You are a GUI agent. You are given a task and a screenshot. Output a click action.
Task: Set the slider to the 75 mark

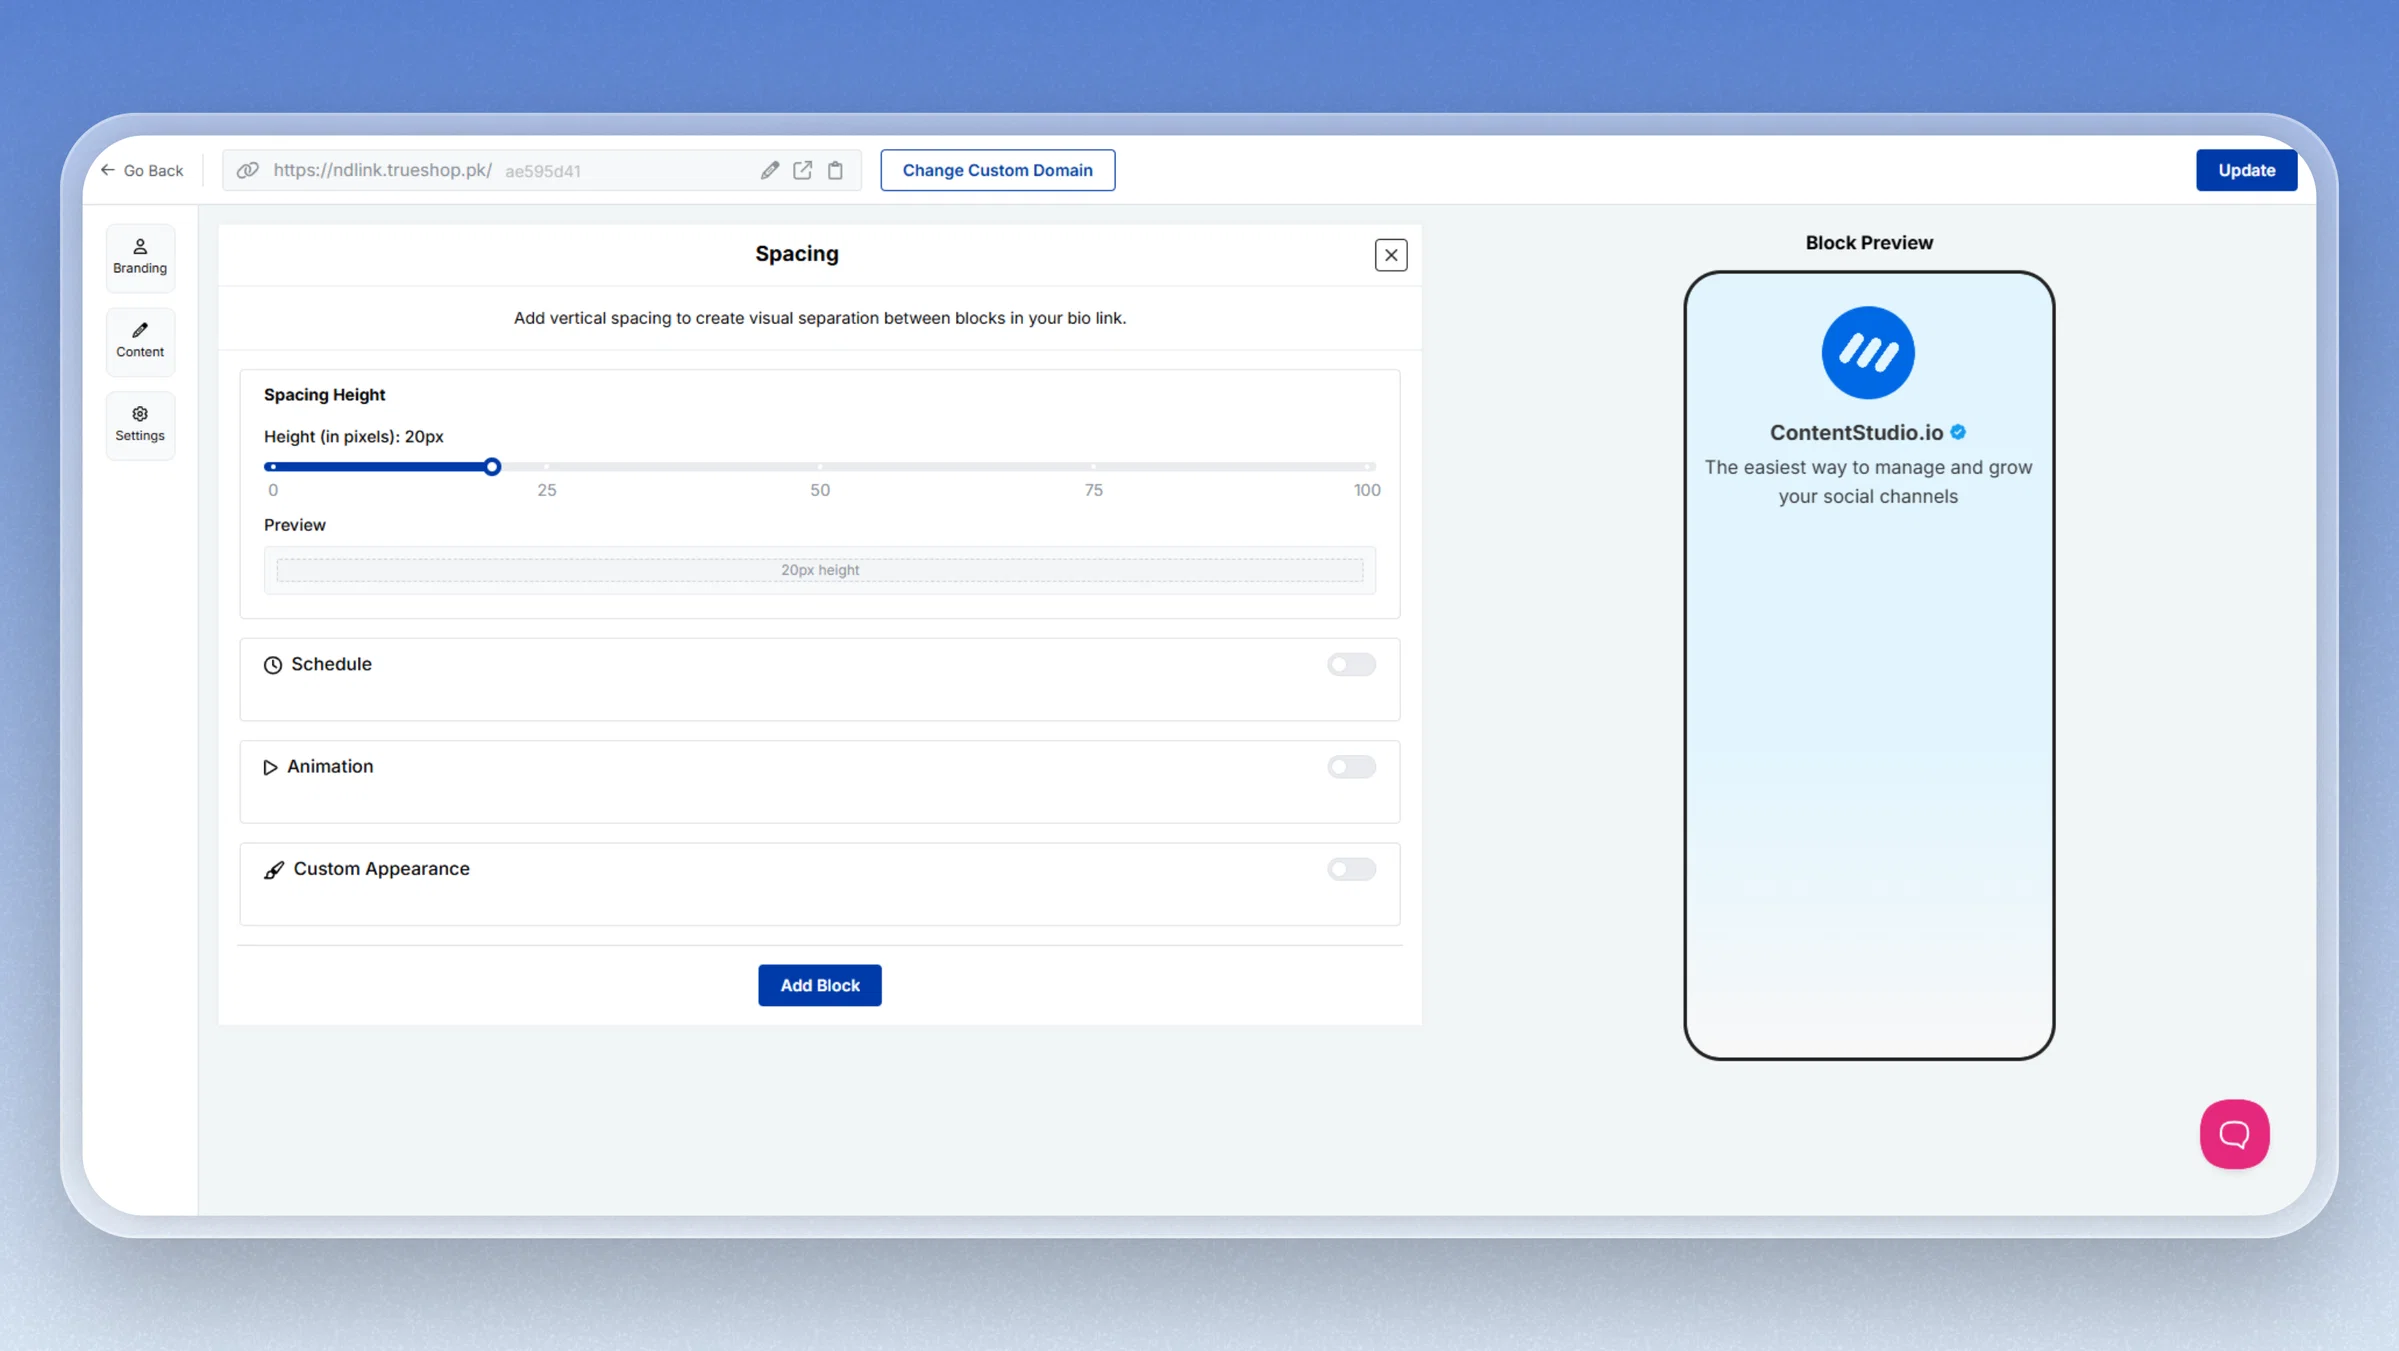[x=1093, y=467]
